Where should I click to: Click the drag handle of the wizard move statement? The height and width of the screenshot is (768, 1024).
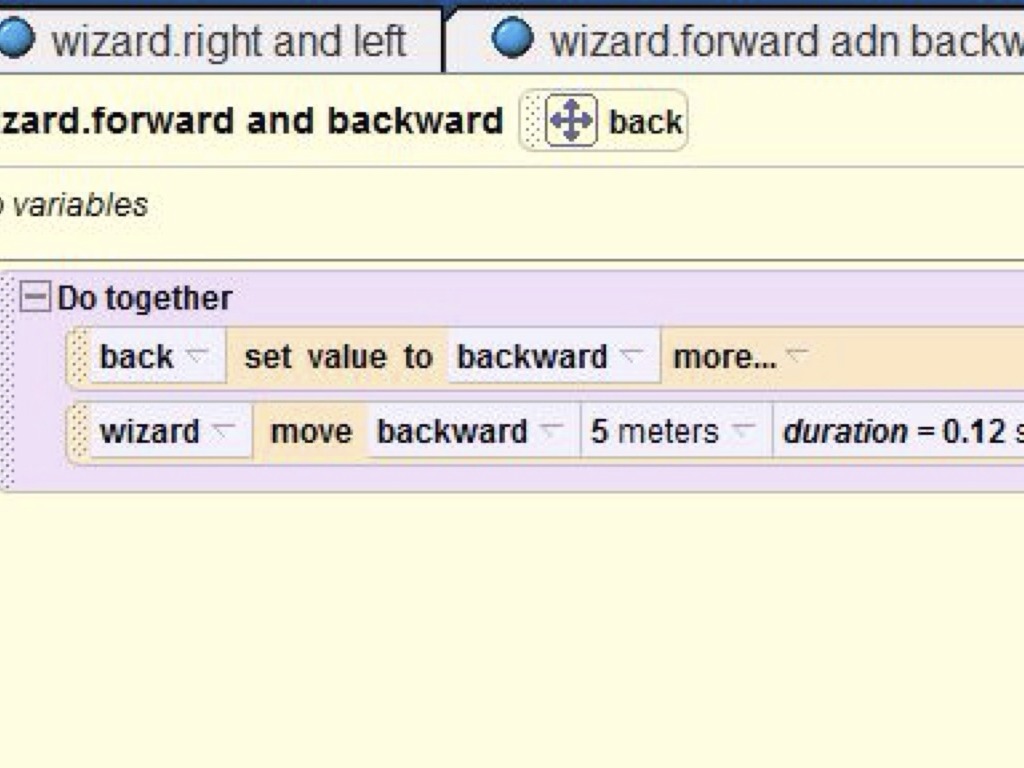pyautogui.click(x=78, y=432)
